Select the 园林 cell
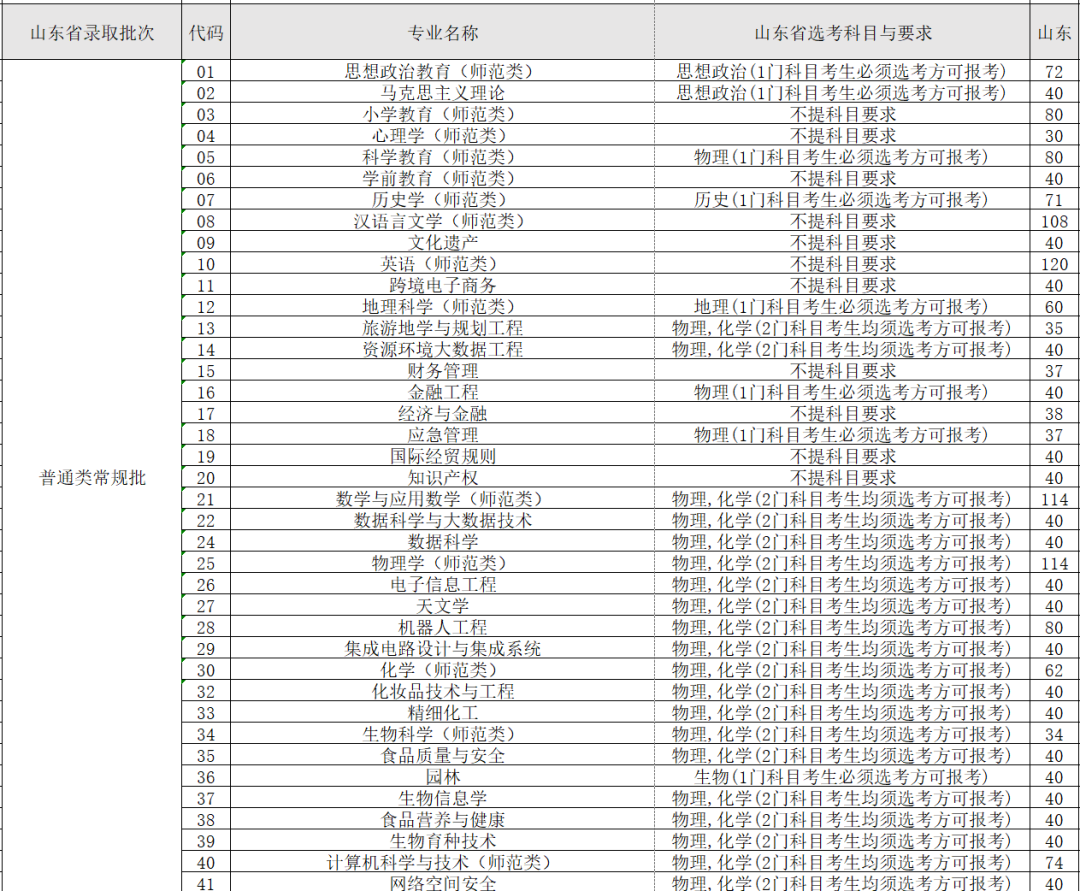The height and width of the screenshot is (891, 1080). coord(442,775)
